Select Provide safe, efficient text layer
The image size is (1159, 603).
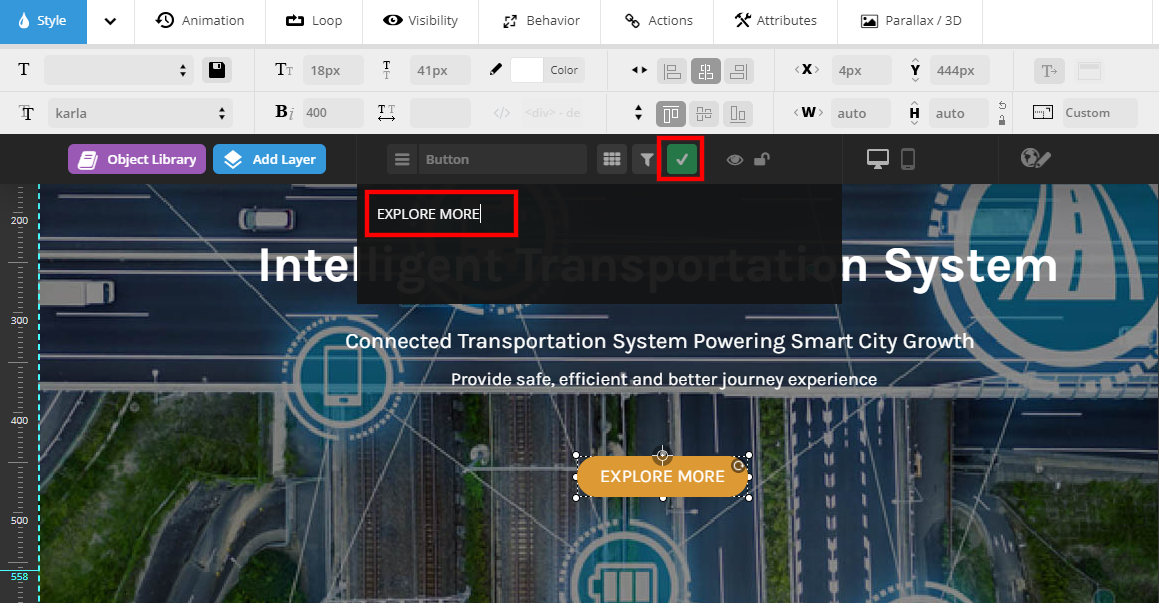coord(664,379)
